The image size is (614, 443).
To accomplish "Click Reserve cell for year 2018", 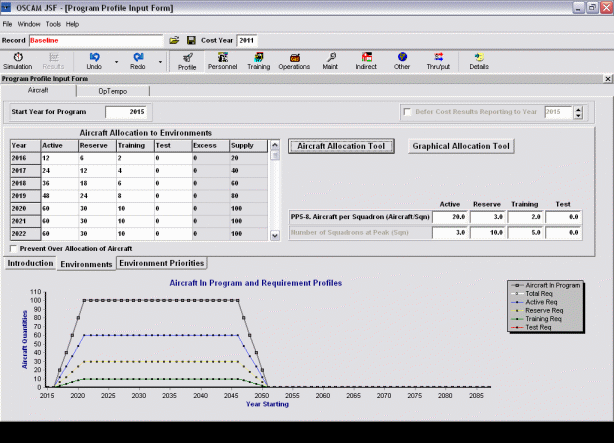I will coord(97,183).
